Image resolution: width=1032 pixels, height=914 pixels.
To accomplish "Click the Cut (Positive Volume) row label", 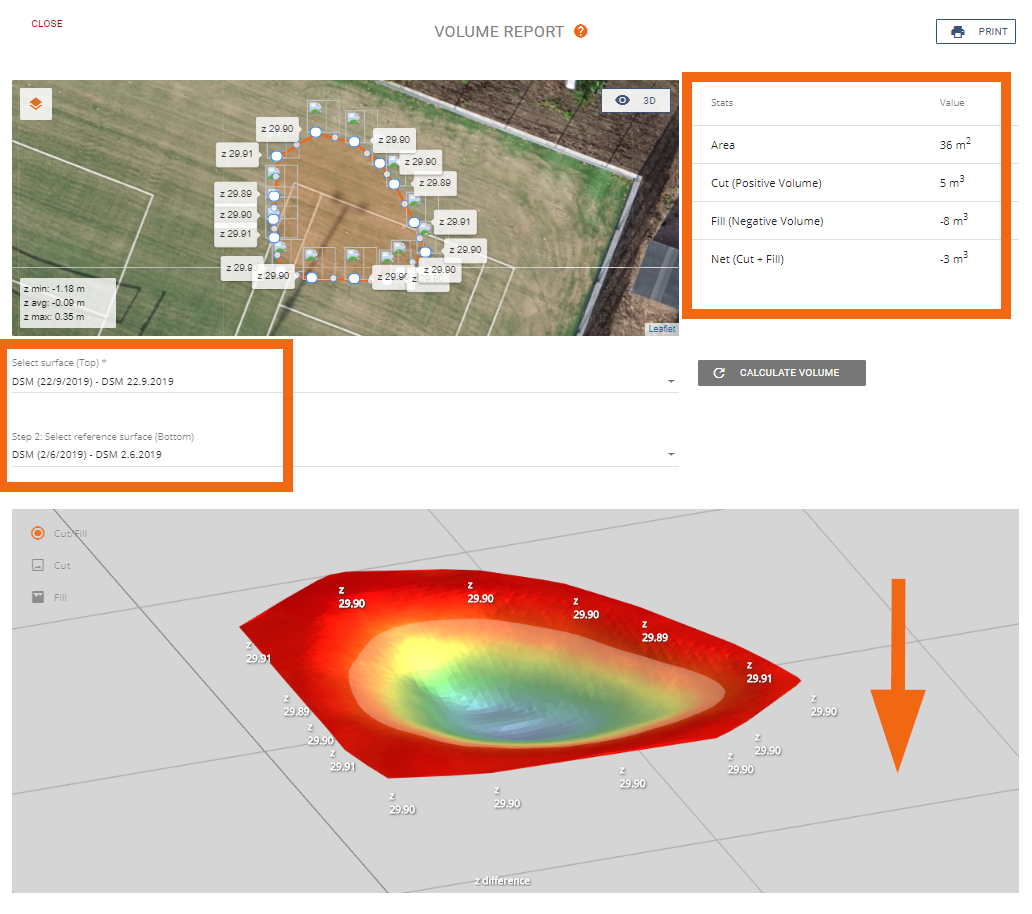I will coord(766,183).
